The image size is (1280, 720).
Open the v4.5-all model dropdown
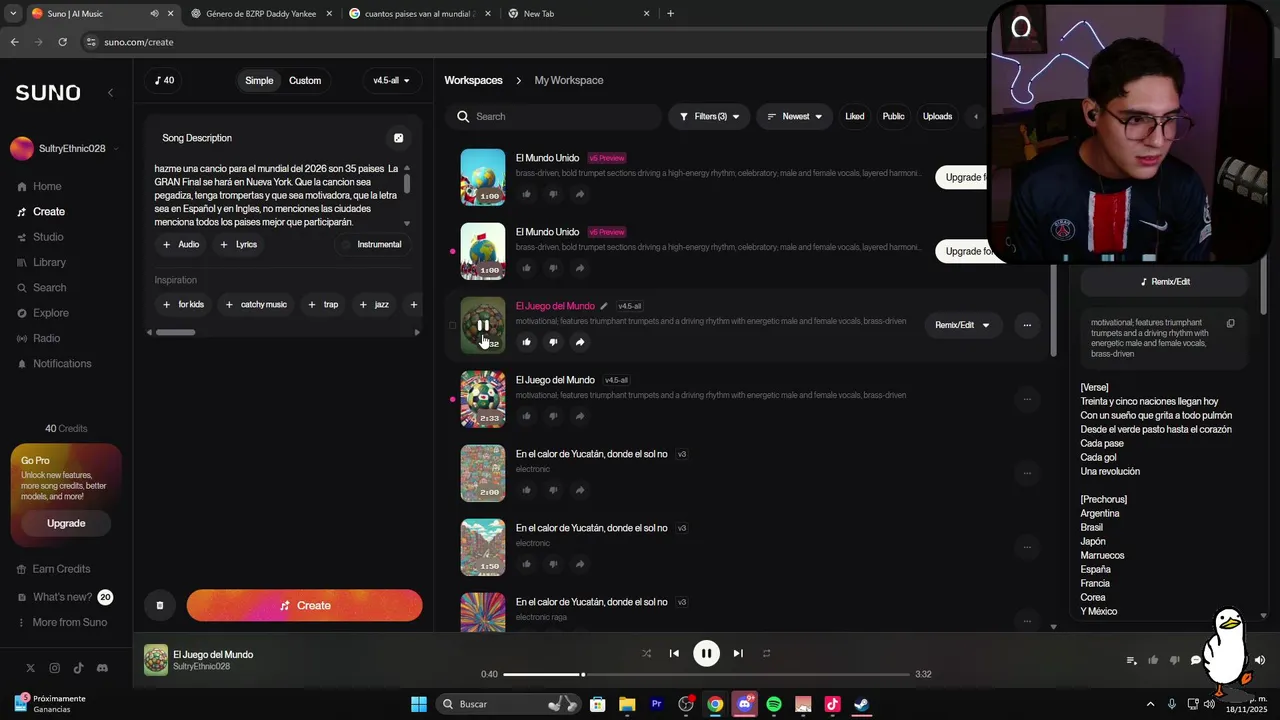pos(391,81)
